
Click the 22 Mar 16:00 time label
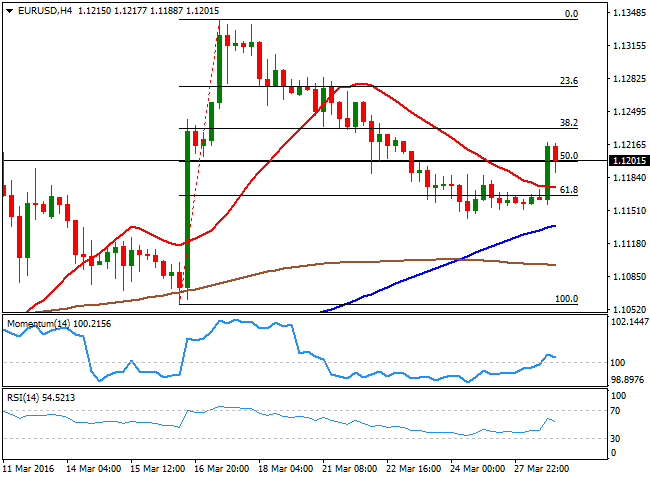pos(413,469)
